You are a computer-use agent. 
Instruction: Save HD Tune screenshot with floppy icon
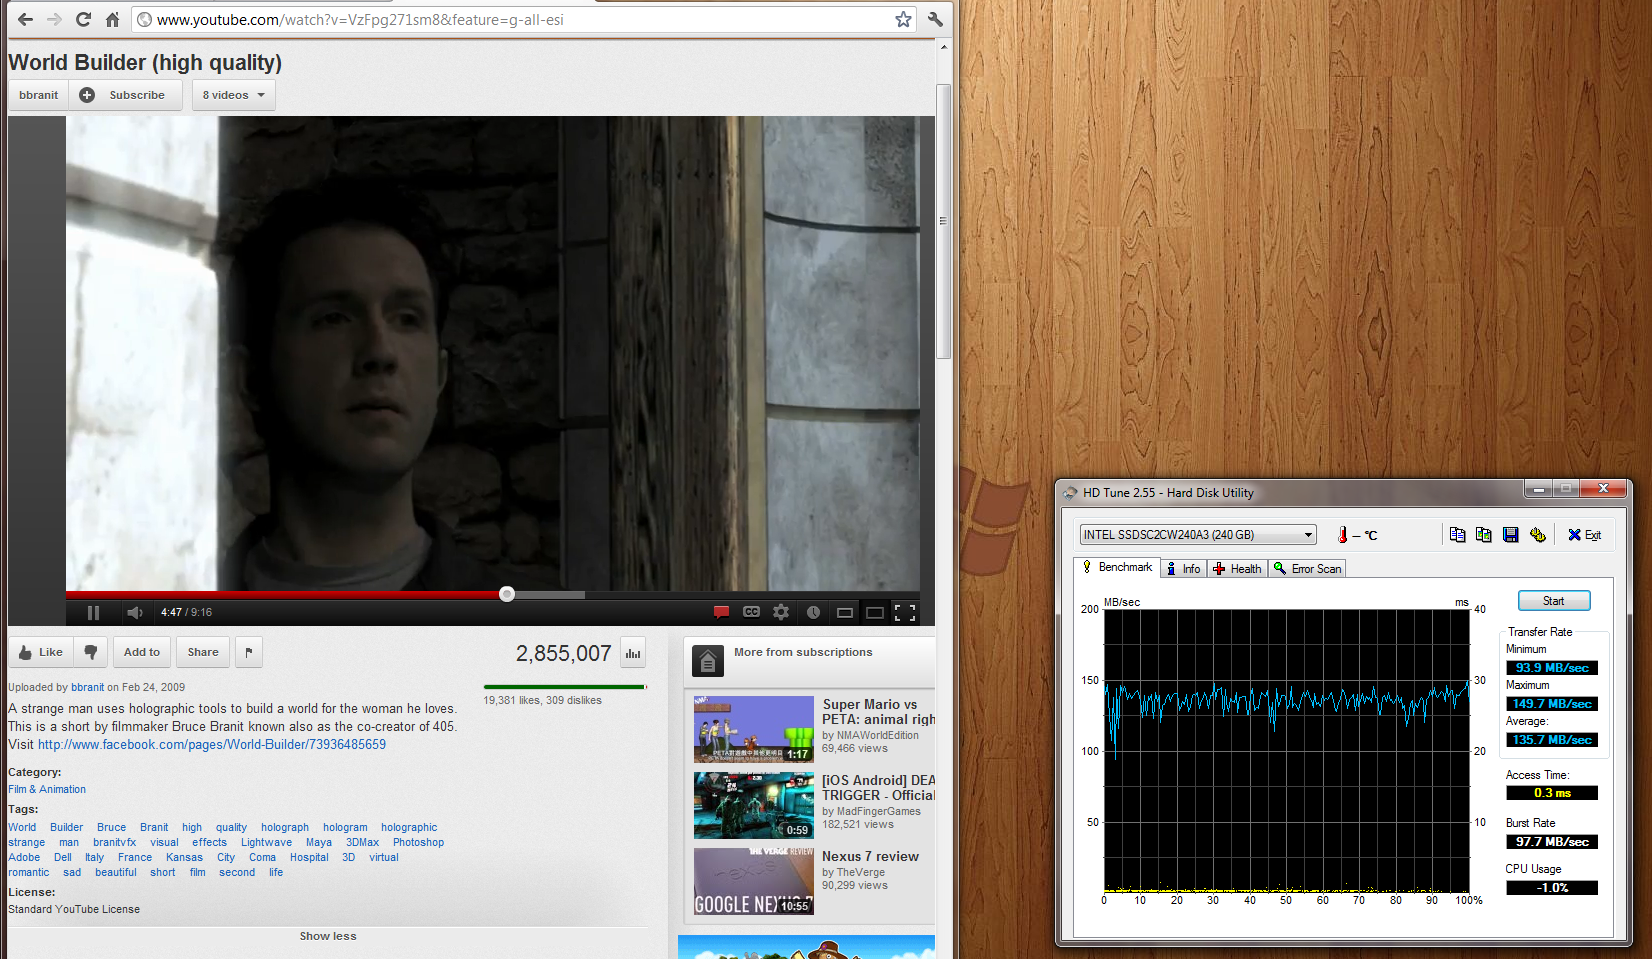pos(1510,535)
